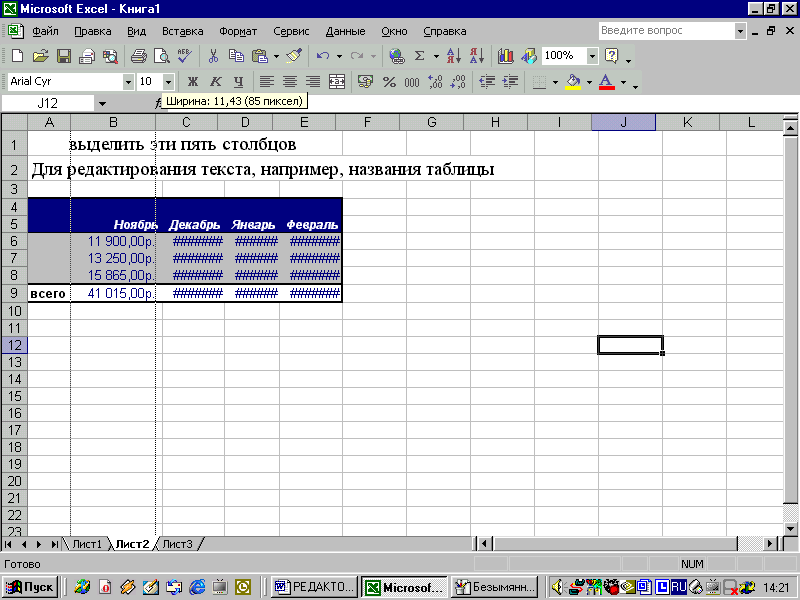800x600 pixels.
Task: Toggle center alignment
Action: (290, 82)
